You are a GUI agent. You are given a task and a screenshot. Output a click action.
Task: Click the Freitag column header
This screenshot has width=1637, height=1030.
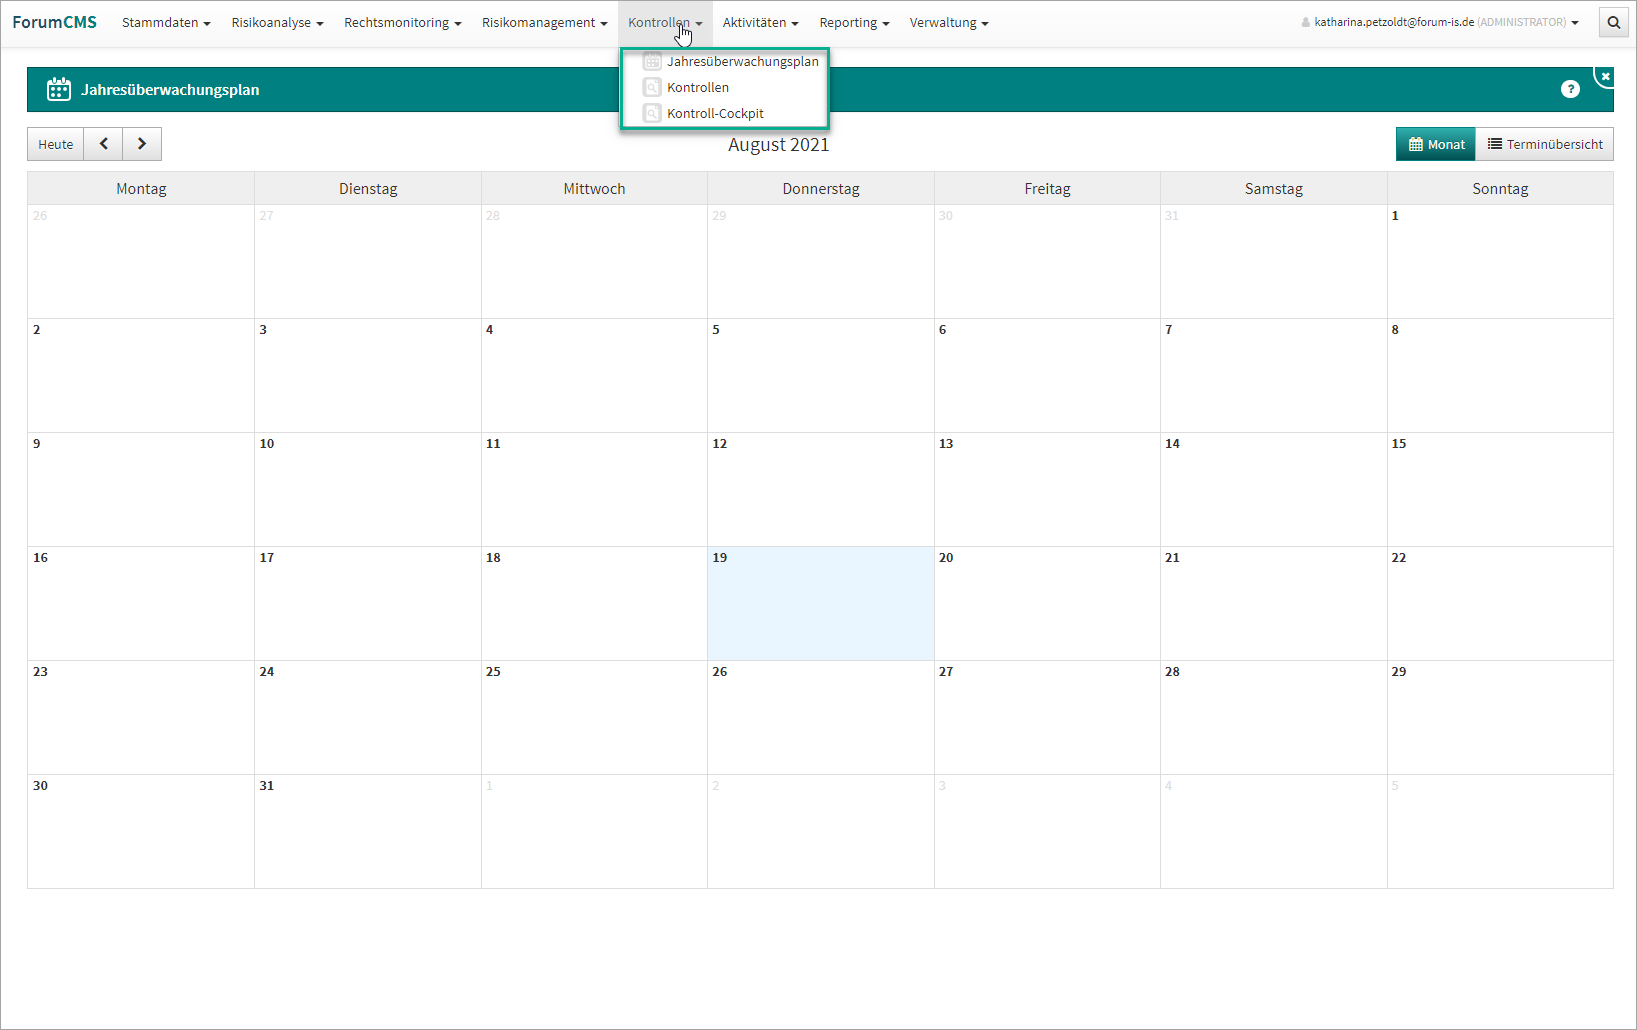pos(1047,188)
